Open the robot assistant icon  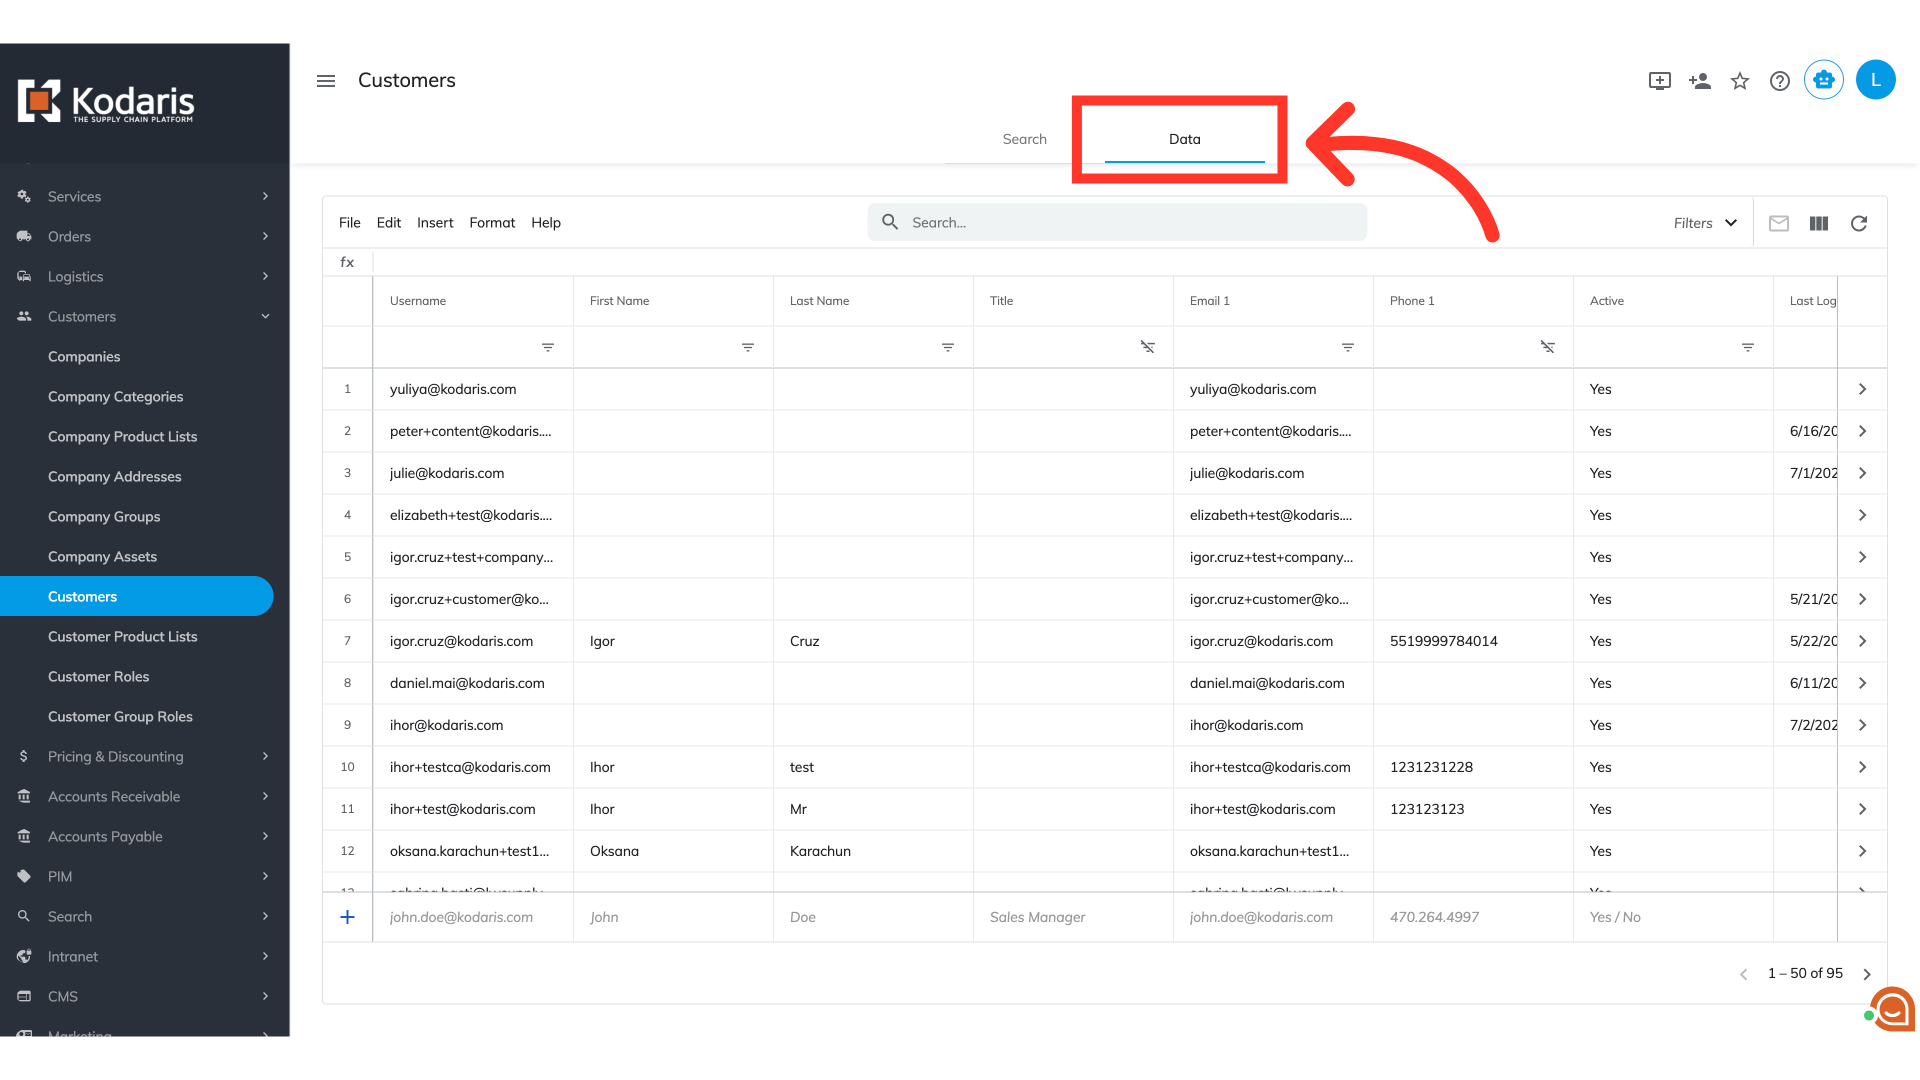(x=1824, y=80)
